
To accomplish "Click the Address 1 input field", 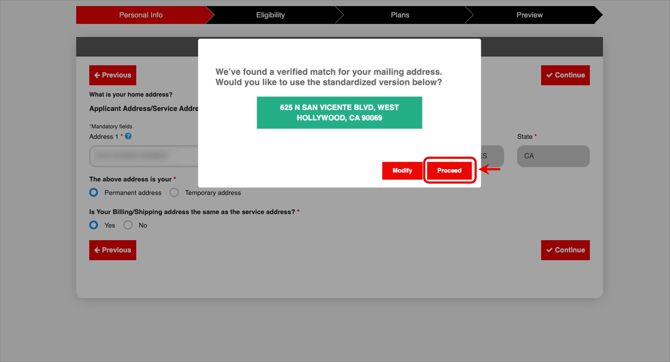I will point(144,156).
